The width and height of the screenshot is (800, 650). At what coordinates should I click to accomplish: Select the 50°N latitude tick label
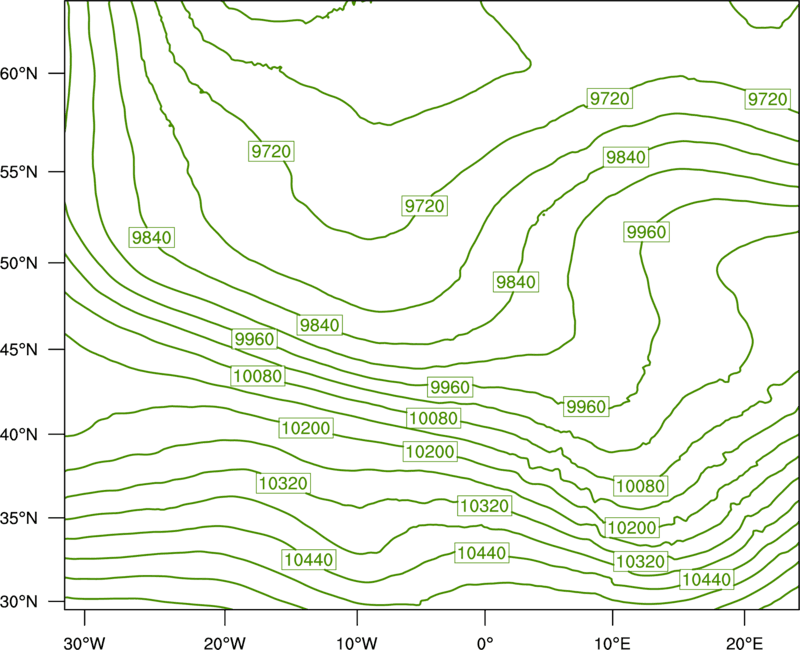tap(19, 263)
